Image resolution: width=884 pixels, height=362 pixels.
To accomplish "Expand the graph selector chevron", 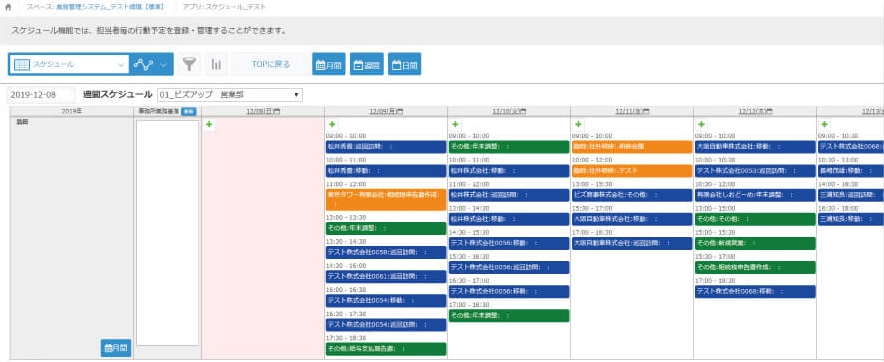I will (163, 65).
